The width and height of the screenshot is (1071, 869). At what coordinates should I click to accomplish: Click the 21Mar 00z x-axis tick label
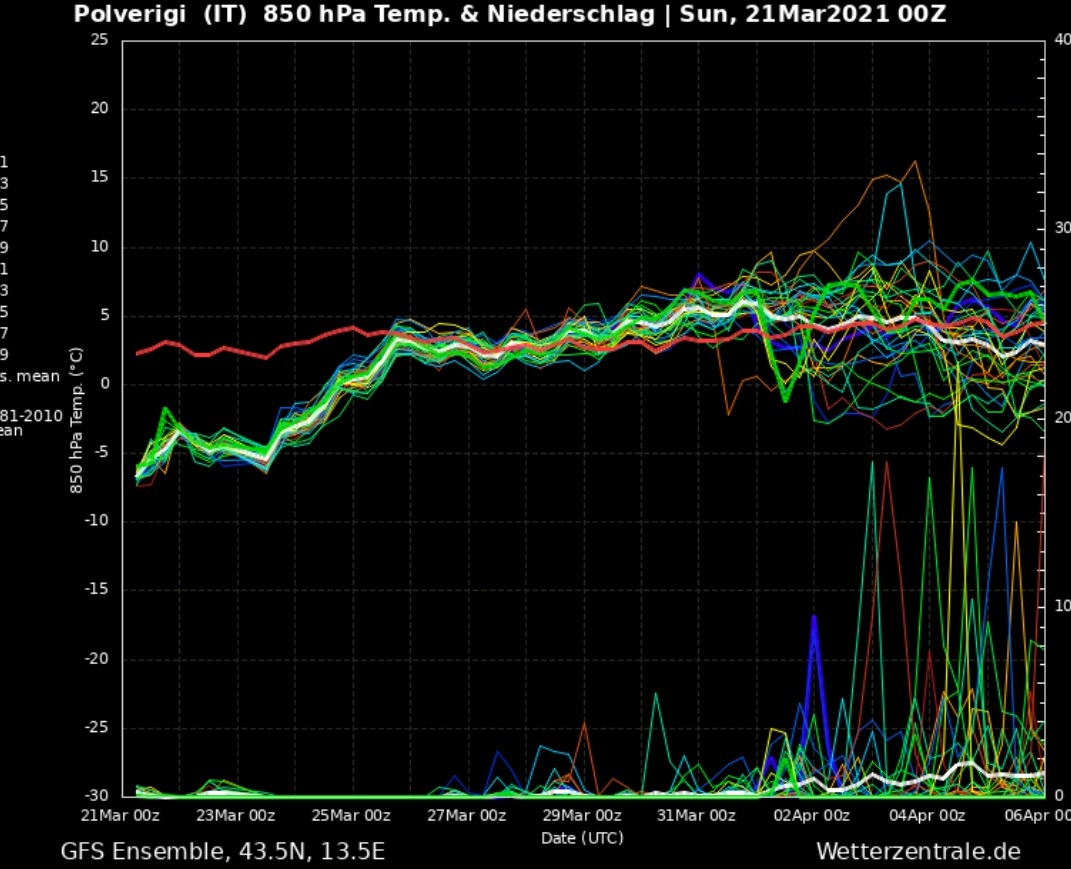(120, 815)
